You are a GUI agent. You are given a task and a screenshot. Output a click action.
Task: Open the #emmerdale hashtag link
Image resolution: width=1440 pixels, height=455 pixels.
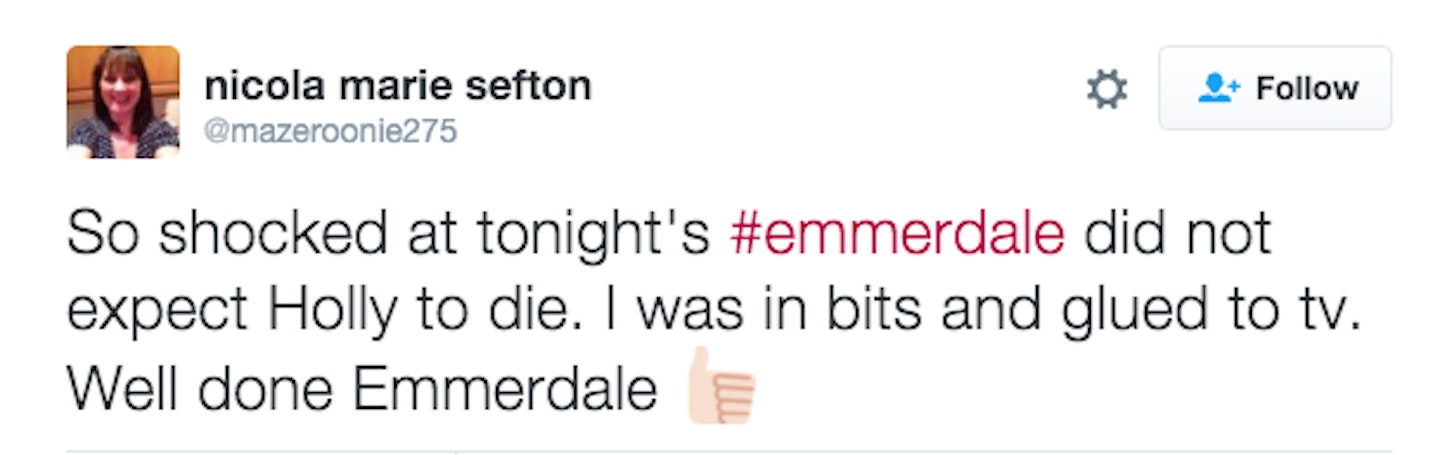(x=897, y=235)
